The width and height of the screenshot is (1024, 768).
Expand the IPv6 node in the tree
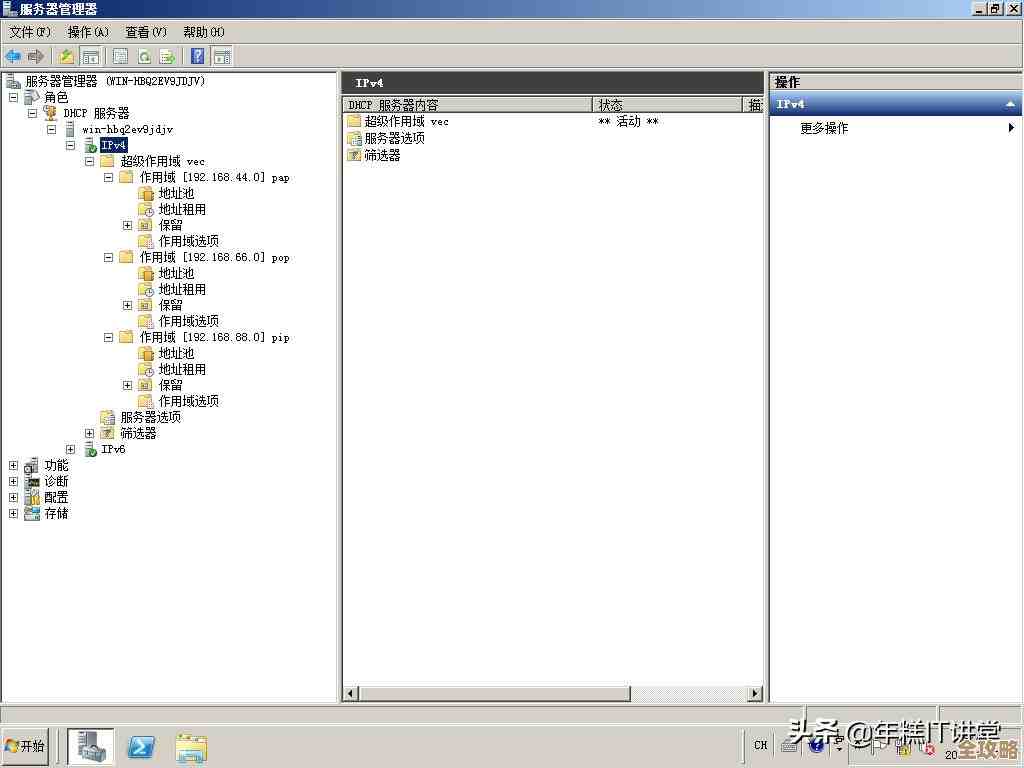pos(71,449)
